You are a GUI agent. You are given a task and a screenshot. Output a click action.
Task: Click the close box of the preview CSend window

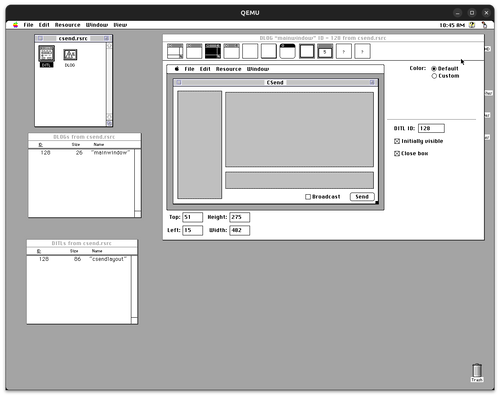179,82
